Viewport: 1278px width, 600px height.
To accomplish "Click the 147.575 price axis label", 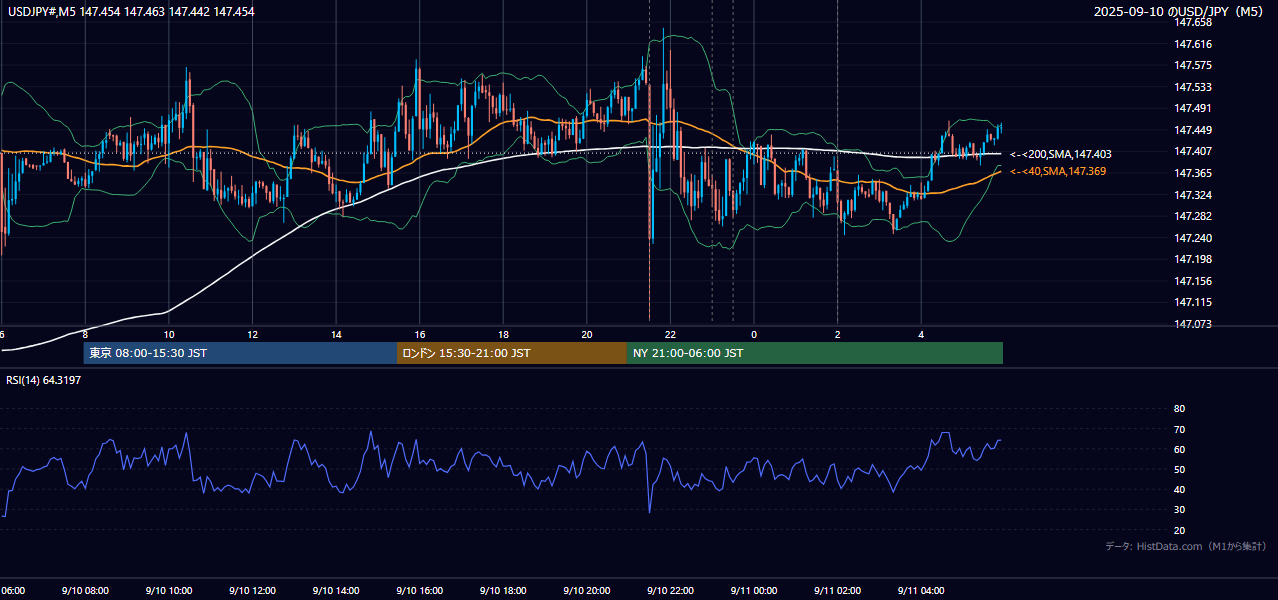I will click(x=1194, y=65).
